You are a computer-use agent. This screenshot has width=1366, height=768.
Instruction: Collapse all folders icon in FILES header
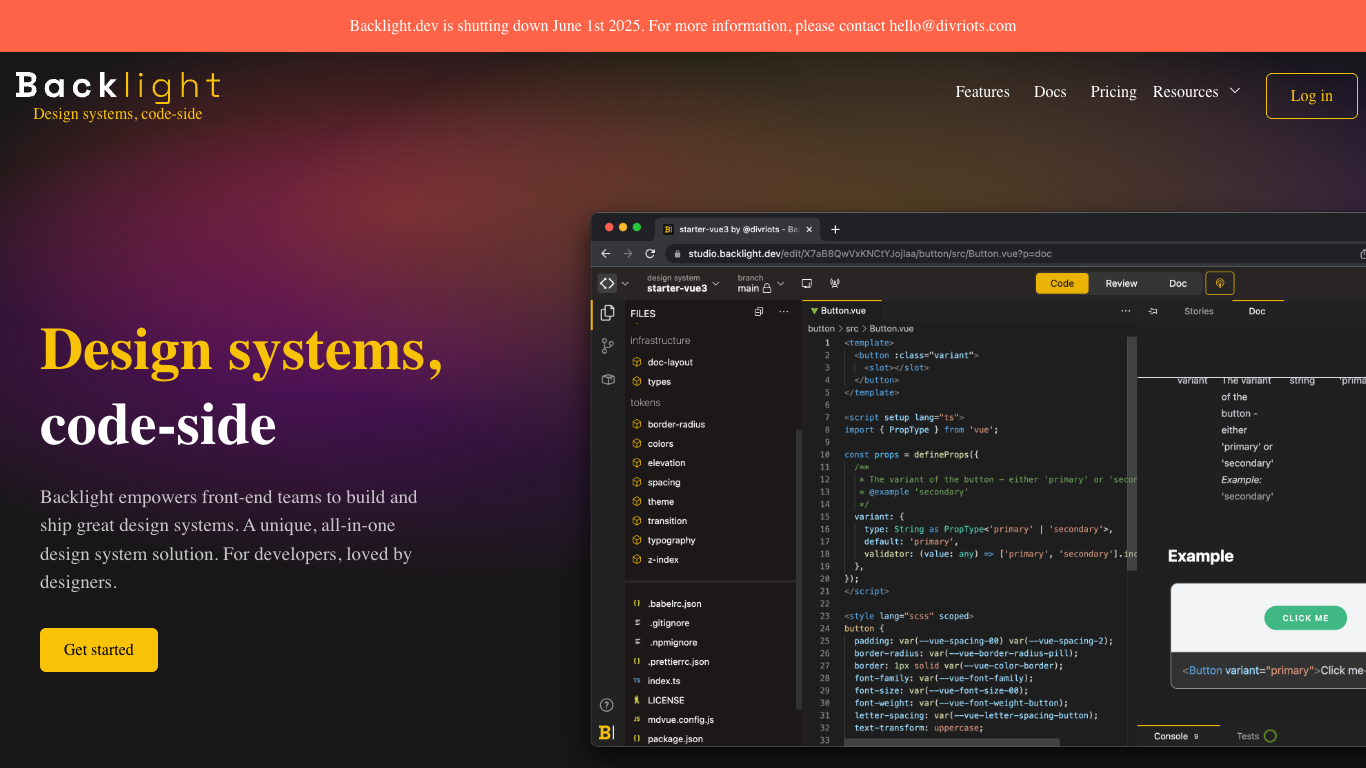[x=759, y=313]
